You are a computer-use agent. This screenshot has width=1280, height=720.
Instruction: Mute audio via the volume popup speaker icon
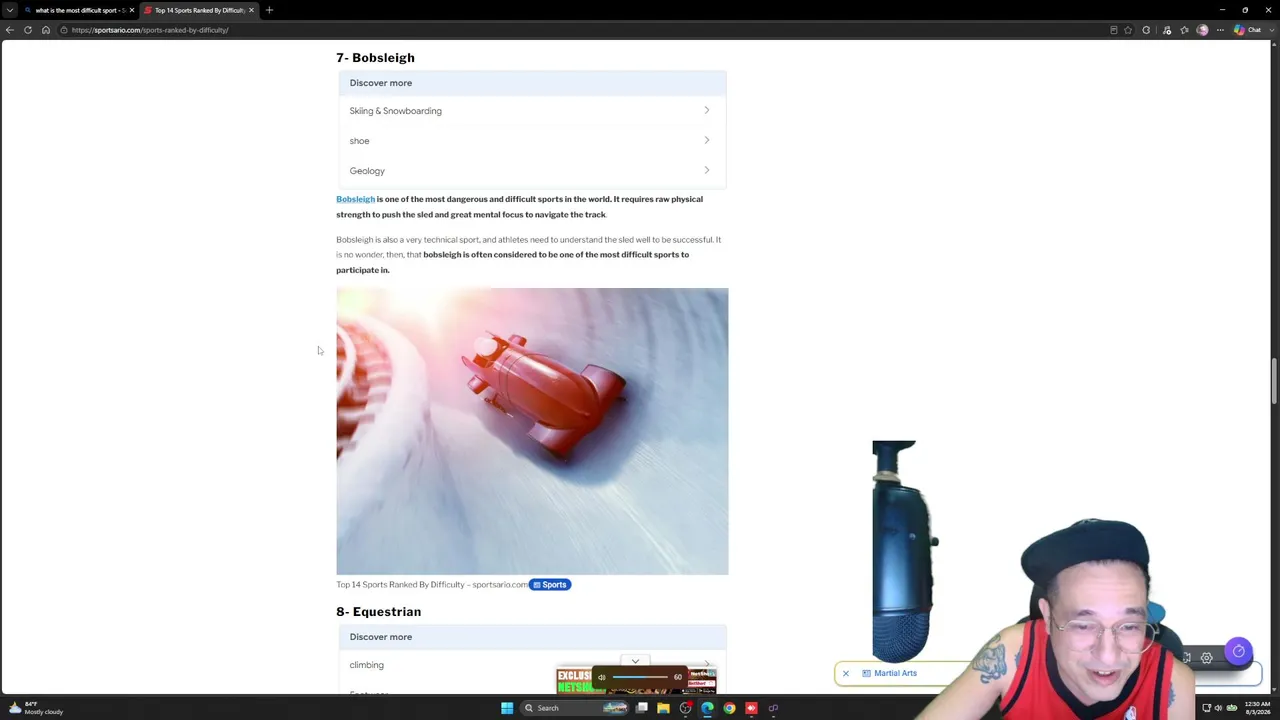point(601,677)
